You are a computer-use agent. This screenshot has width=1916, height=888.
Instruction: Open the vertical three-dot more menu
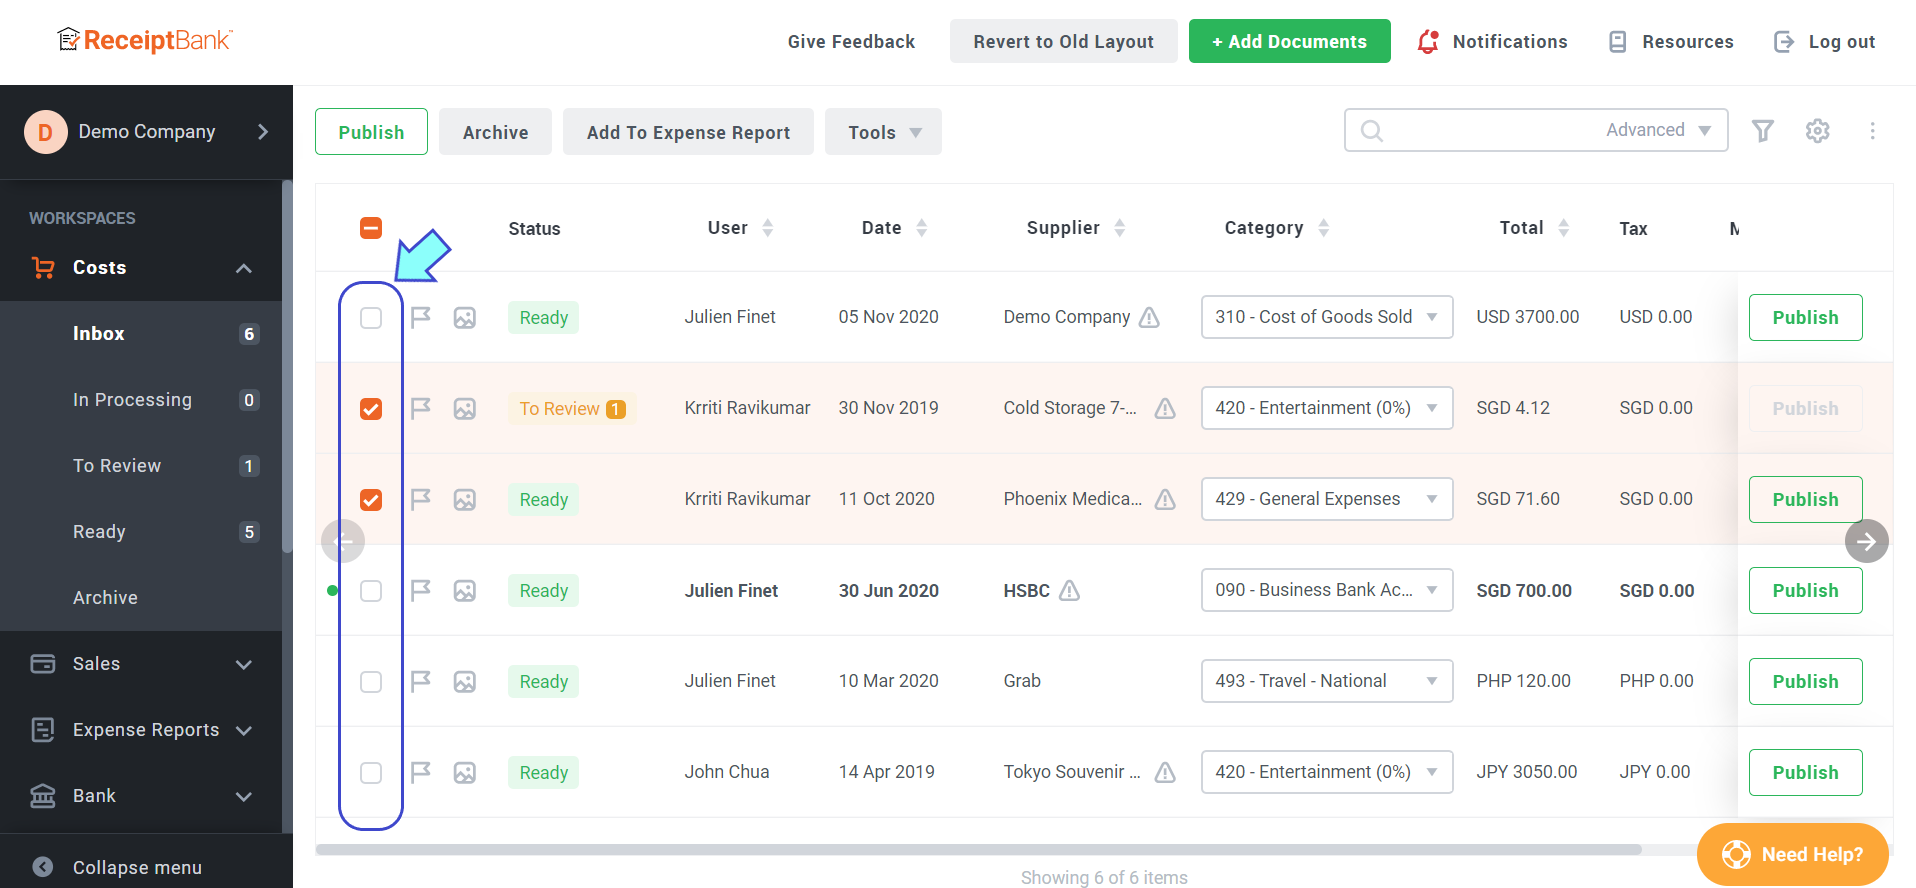pyautogui.click(x=1873, y=131)
